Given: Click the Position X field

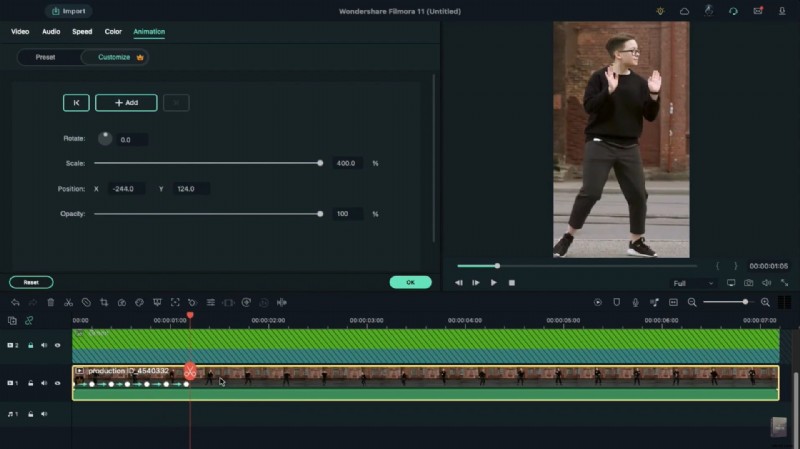Looking at the screenshot, I should (125, 189).
